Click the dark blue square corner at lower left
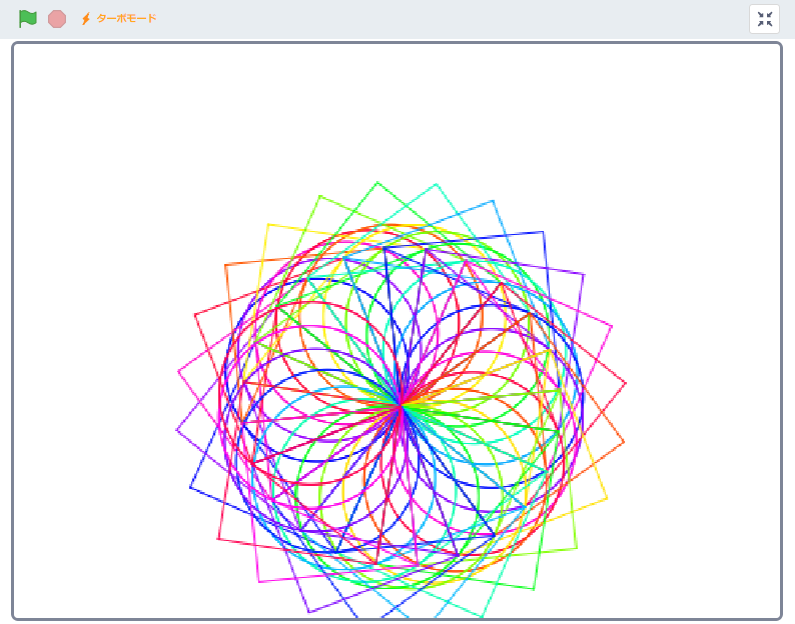 190,488
